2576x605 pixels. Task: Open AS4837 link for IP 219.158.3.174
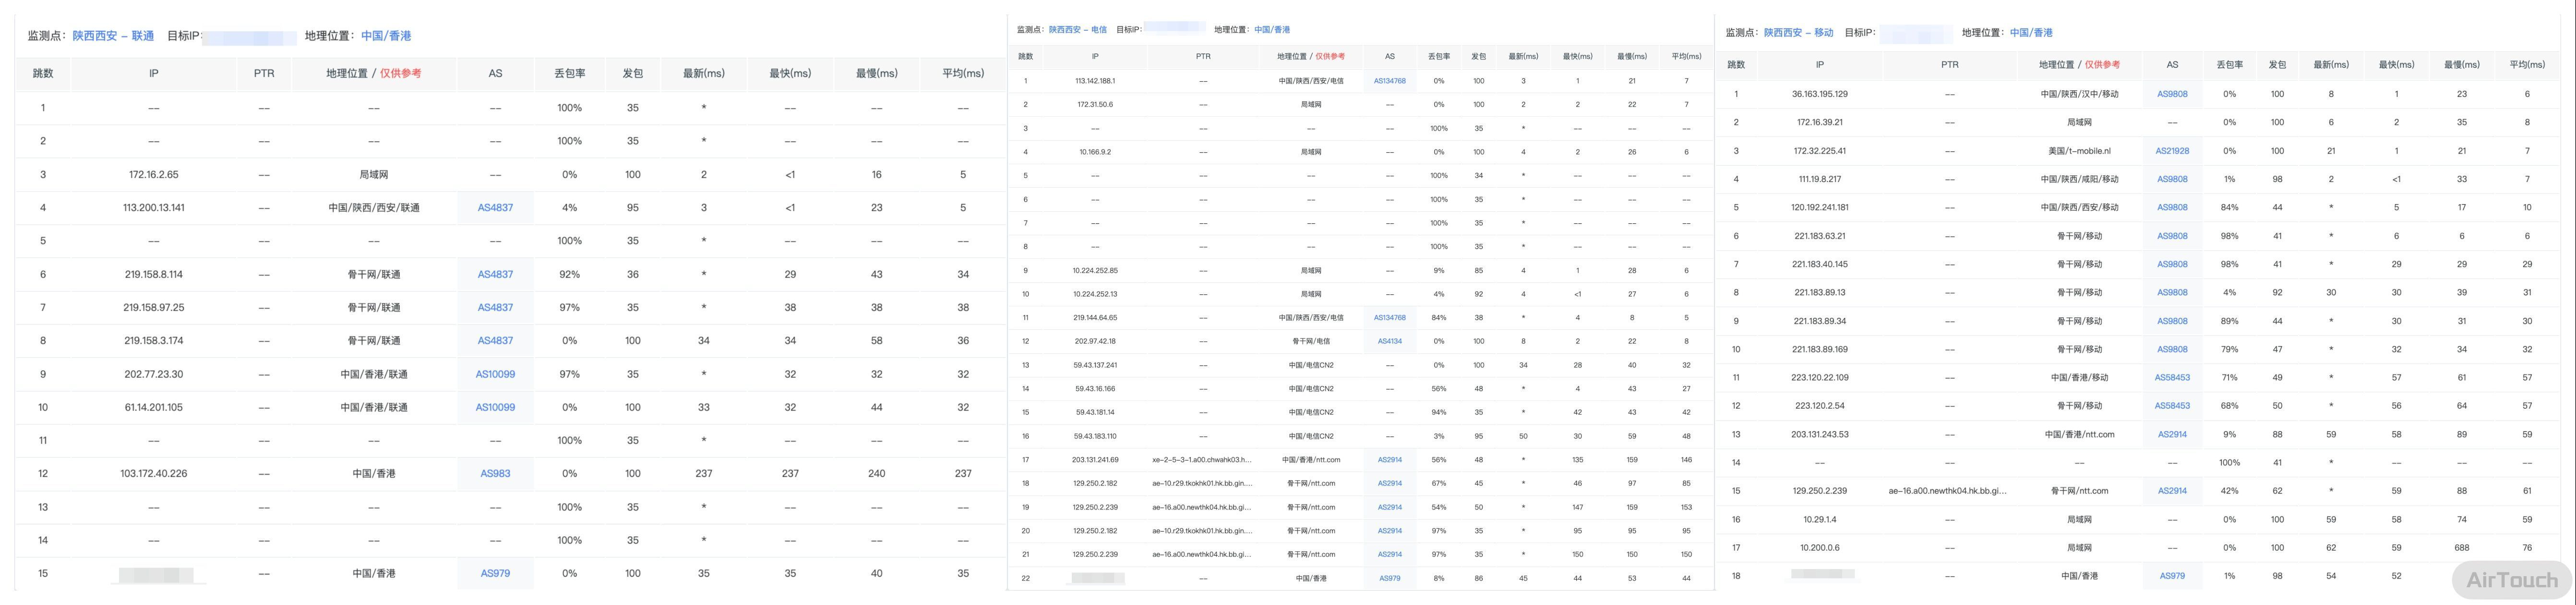pyautogui.click(x=495, y=341)
